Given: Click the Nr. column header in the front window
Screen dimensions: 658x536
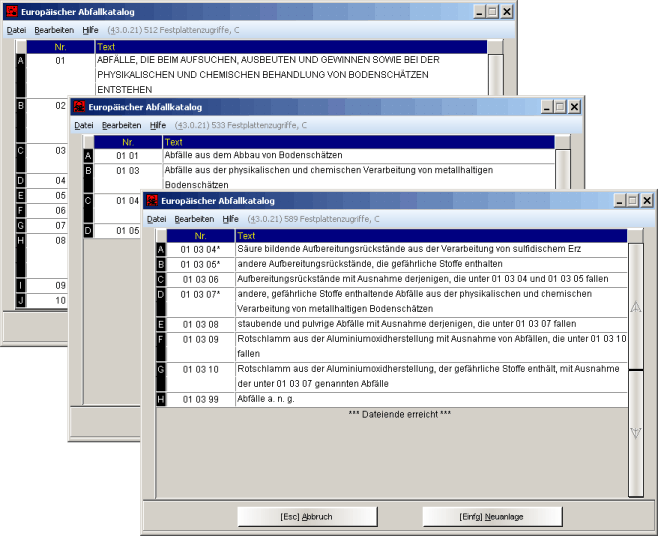Looking at the screenshot, I should point(199,235).
